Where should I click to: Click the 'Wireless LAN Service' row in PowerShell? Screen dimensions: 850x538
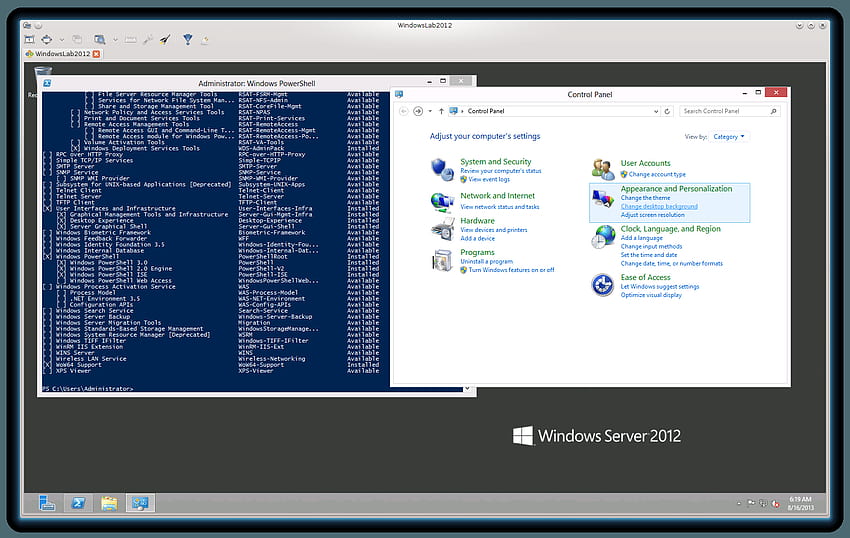pos(211,359)
